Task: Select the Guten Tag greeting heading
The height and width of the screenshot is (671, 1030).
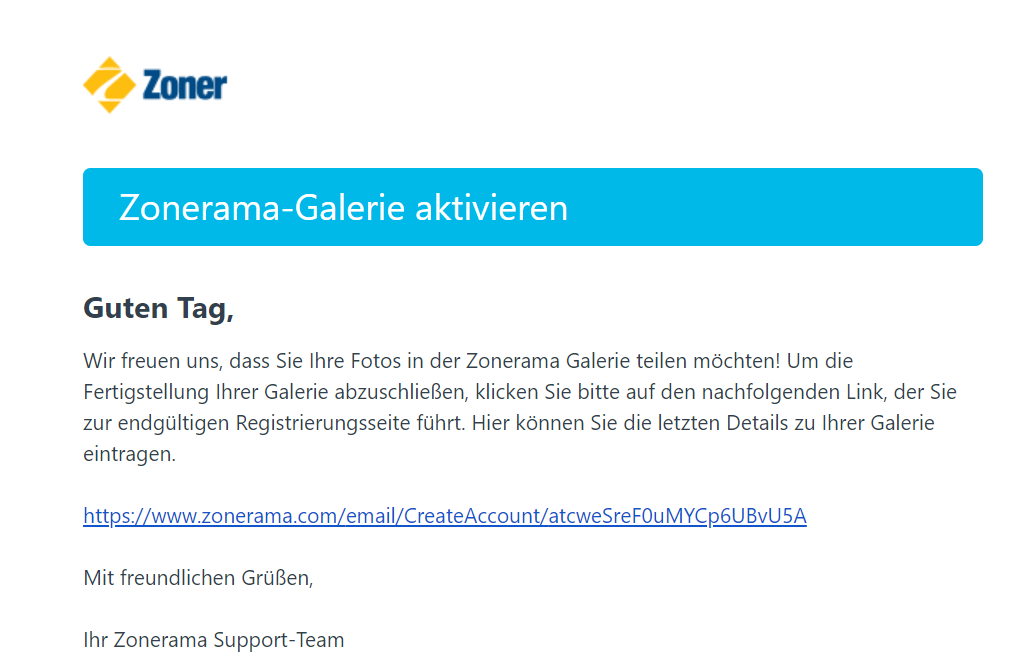Action: [x=158, y=308]
